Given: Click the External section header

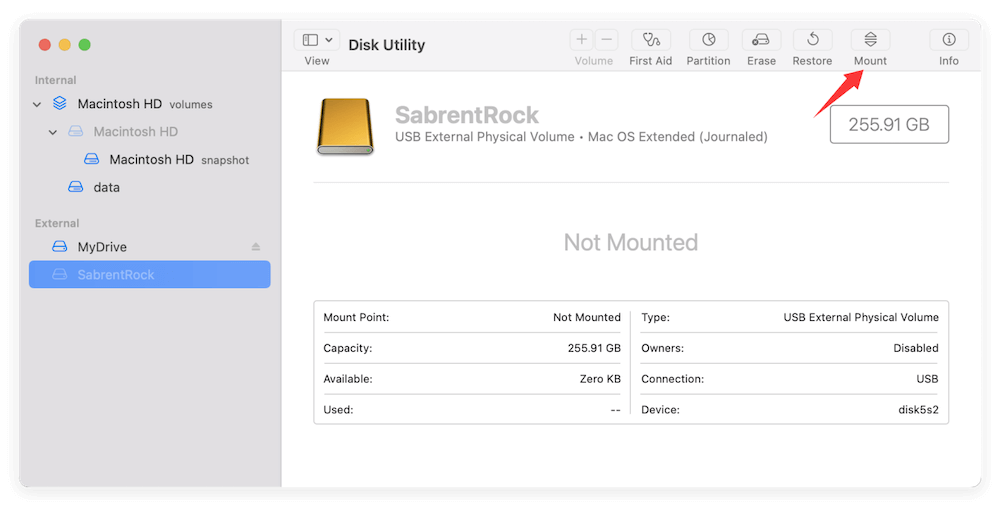Looking at the screenshot, I should tap(57, 223).
